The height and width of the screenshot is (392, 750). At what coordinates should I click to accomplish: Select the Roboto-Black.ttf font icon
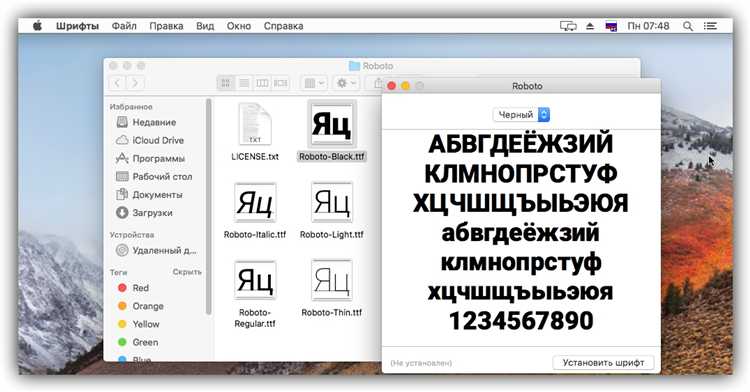click(331, 124)
